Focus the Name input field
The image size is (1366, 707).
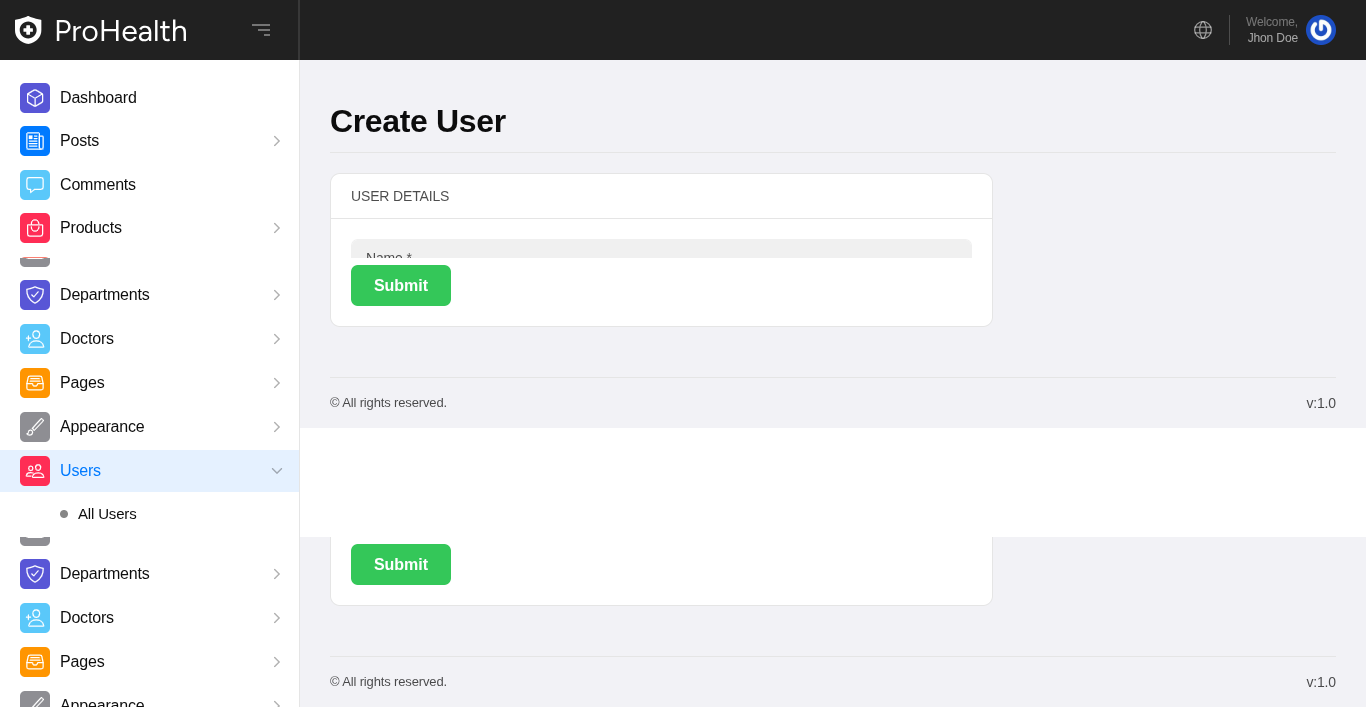click(x=661, y=249)
